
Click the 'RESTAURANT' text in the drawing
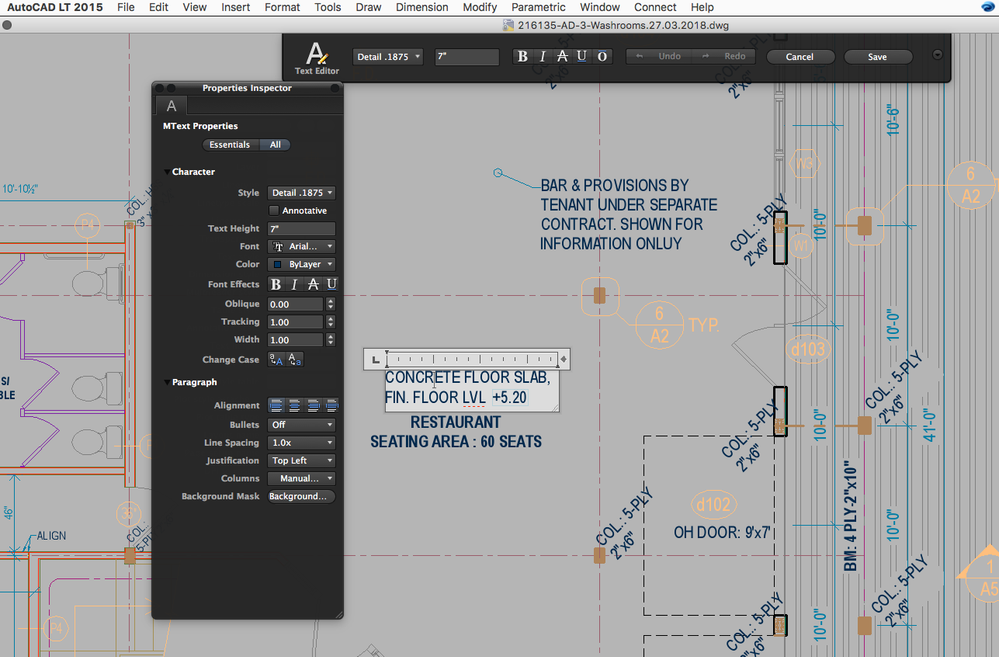[456, 422]
